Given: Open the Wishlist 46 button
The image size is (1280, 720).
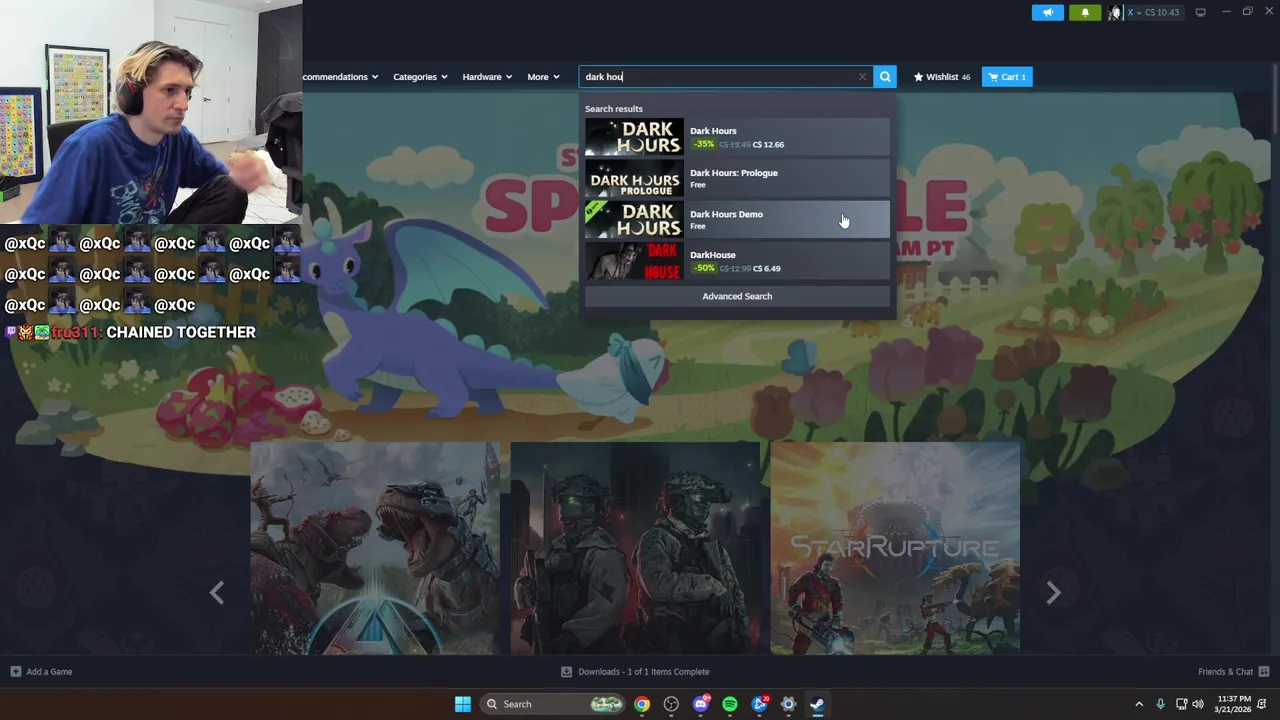Looking at the screenshot, I should tap(941, 77).
